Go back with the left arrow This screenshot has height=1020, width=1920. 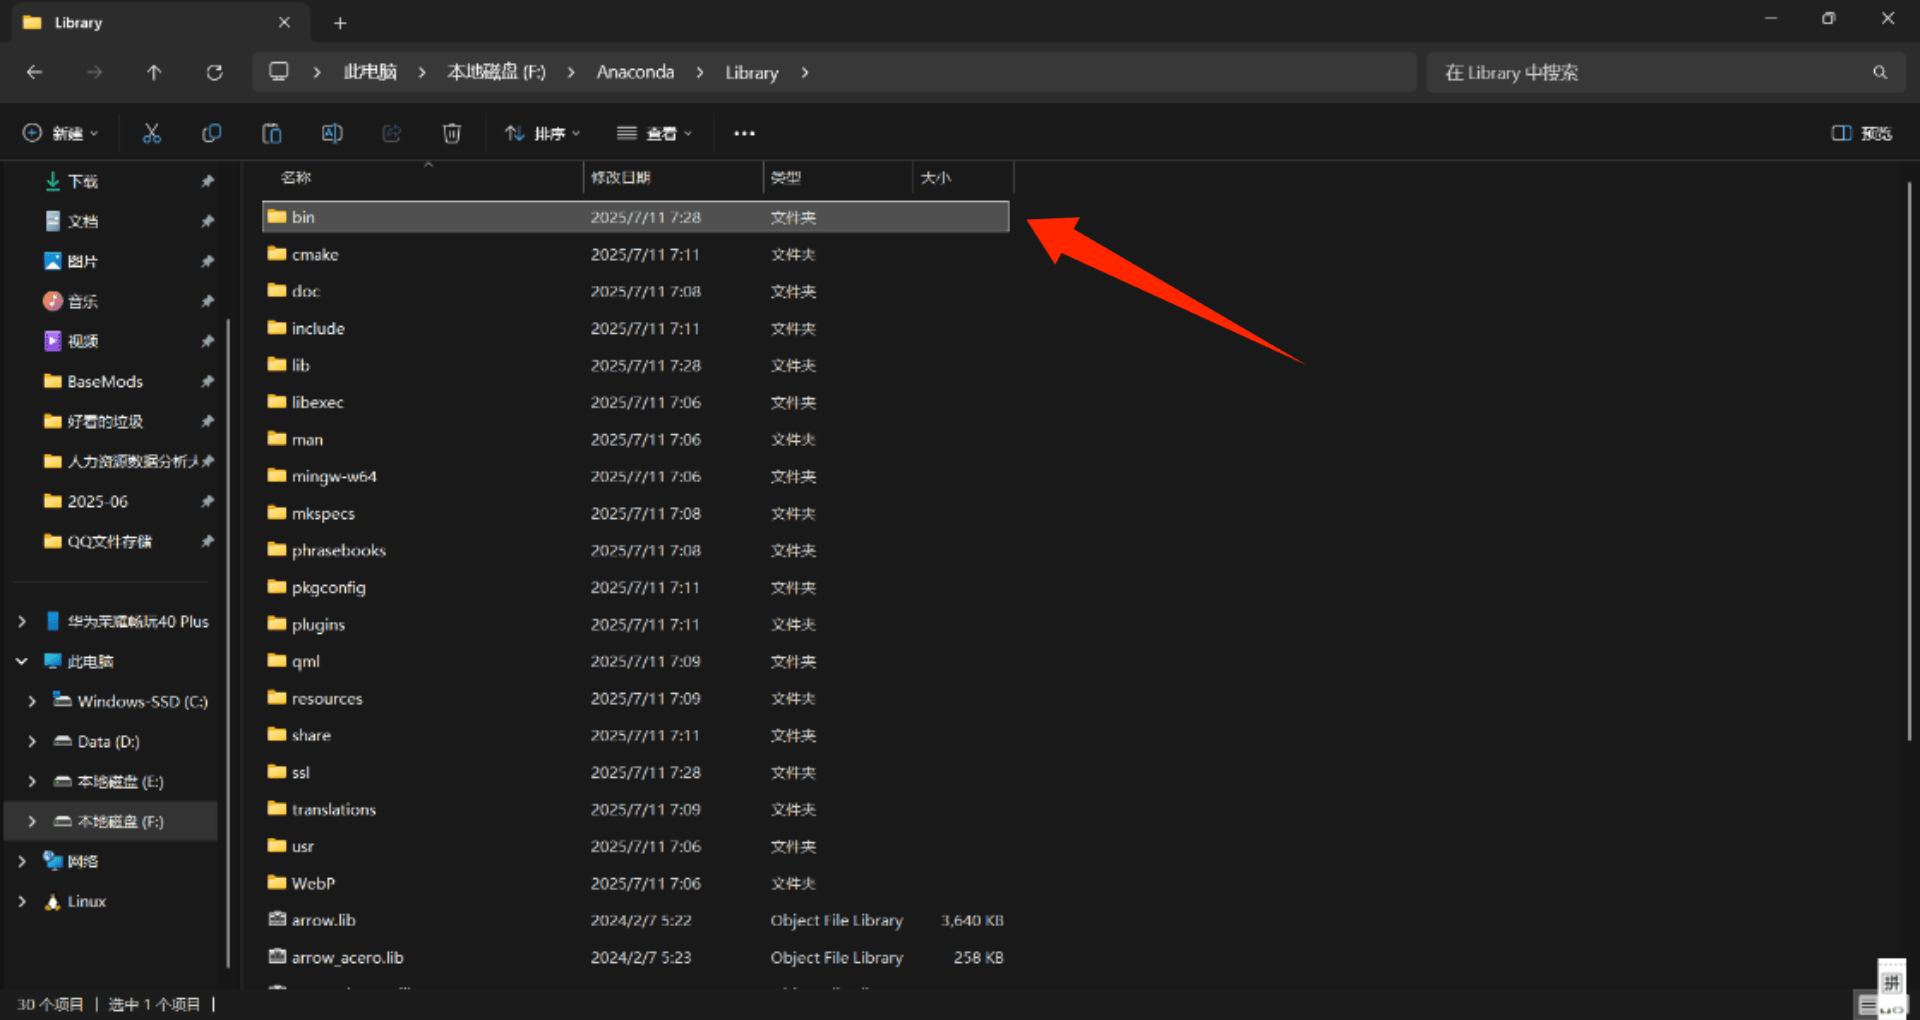pos(34,72)
